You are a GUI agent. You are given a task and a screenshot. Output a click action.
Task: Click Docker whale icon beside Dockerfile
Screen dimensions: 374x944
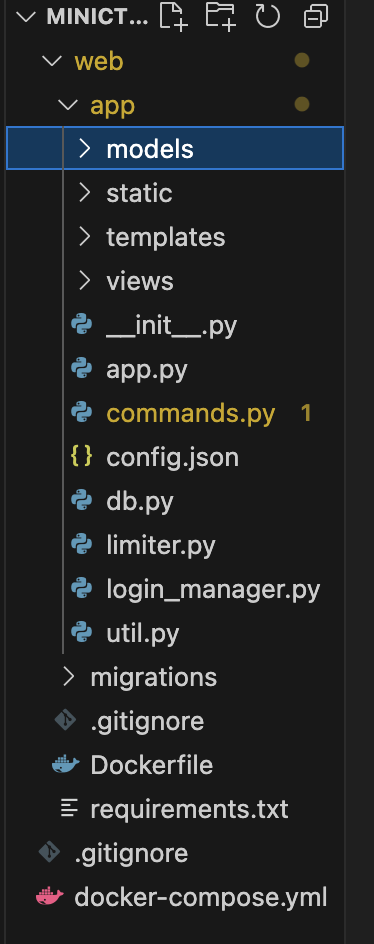[65, 765]
